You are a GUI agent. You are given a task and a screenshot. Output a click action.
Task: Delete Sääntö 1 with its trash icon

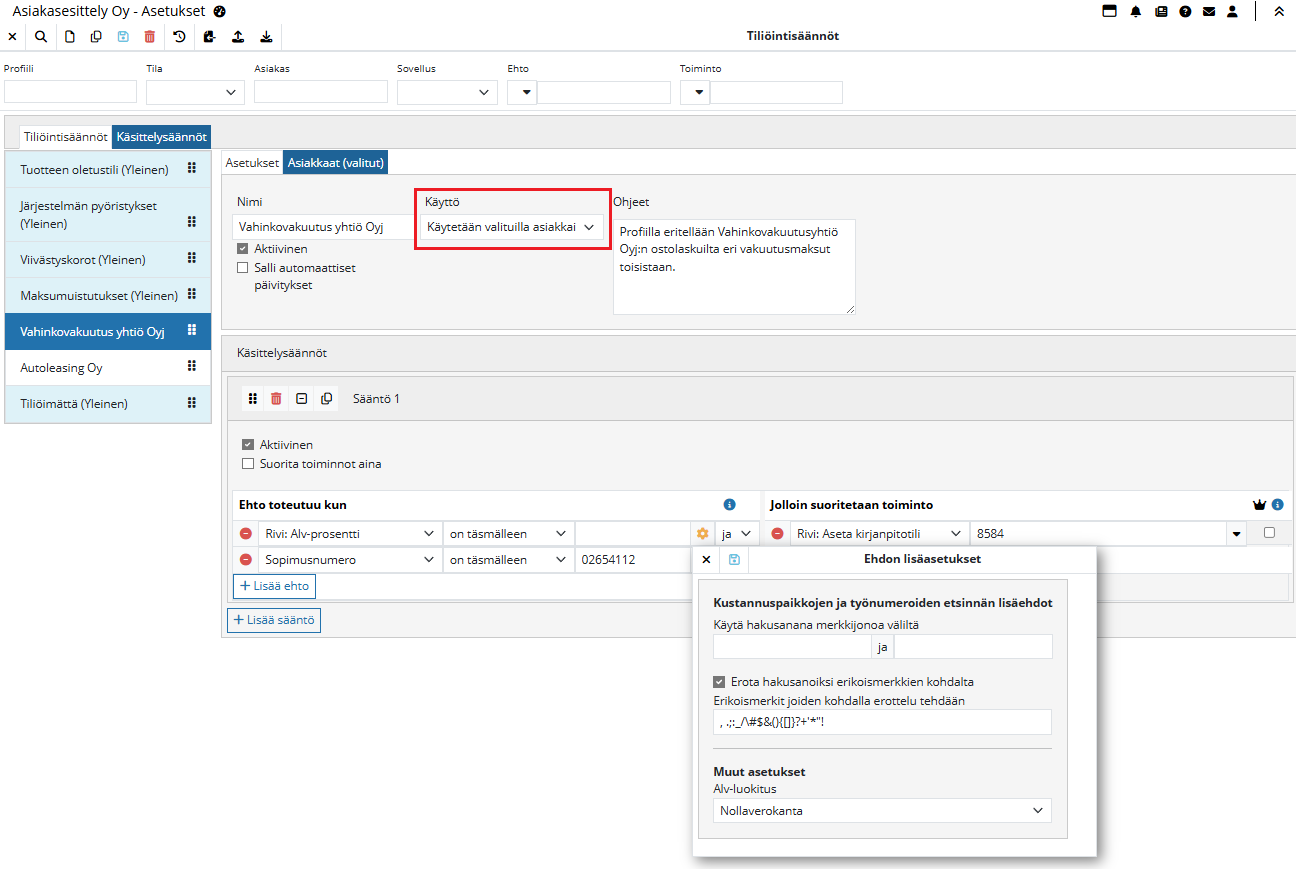pos(277,399)
